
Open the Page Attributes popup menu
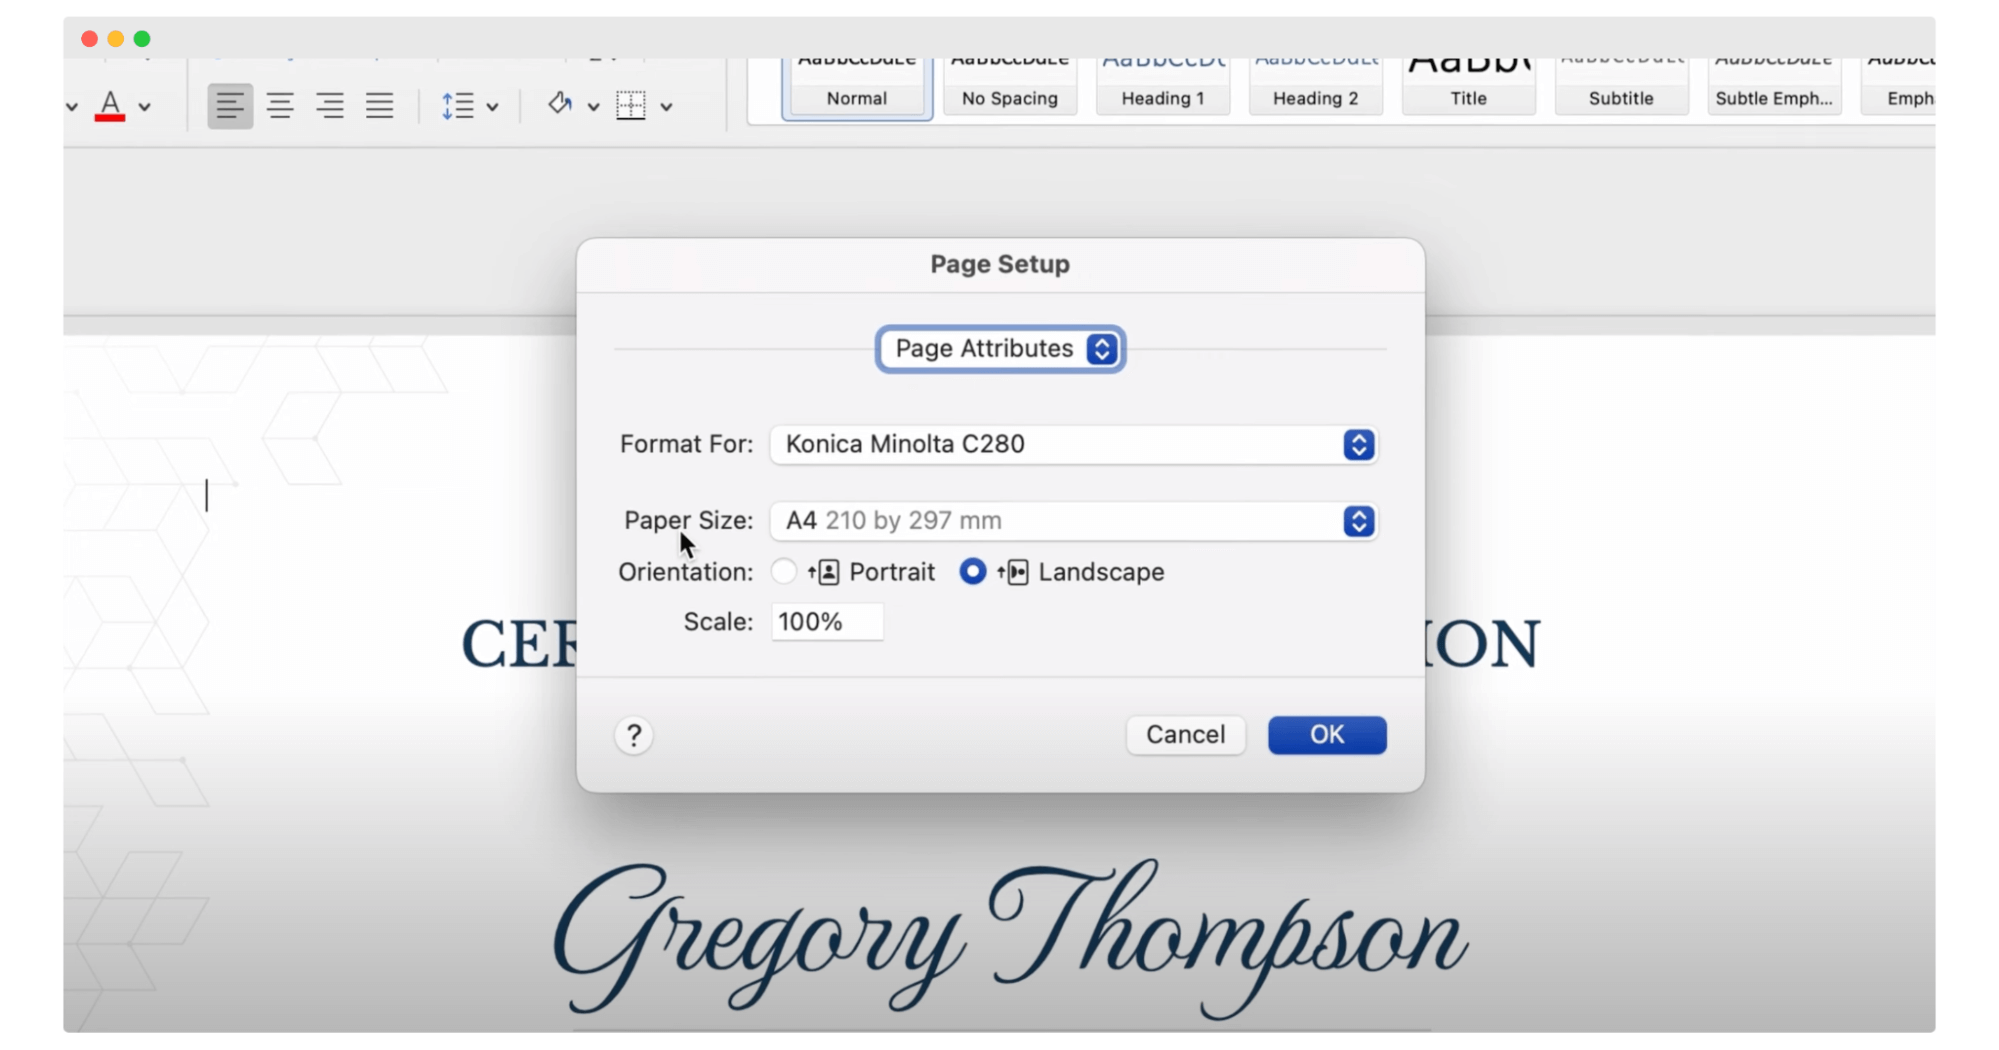[1001, 349]
